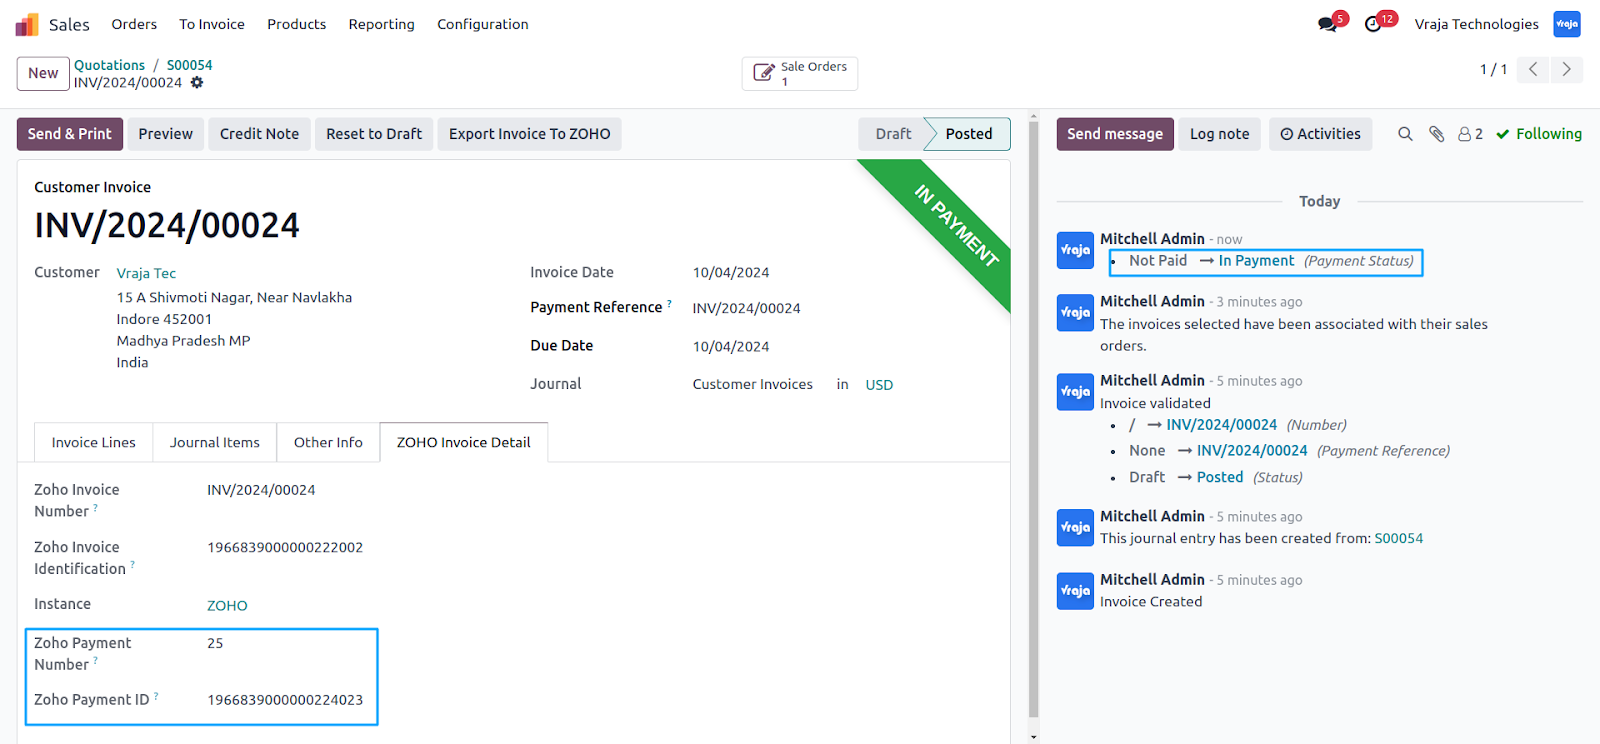Click 'In Payment' status text in chatter
The image size is (1600, 744).
click(1256, 261)
